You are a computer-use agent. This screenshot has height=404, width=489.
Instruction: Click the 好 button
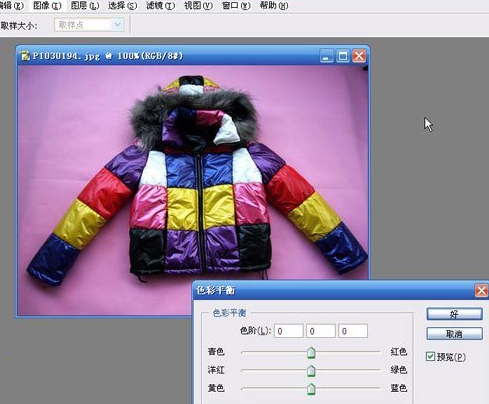[454, 314]
